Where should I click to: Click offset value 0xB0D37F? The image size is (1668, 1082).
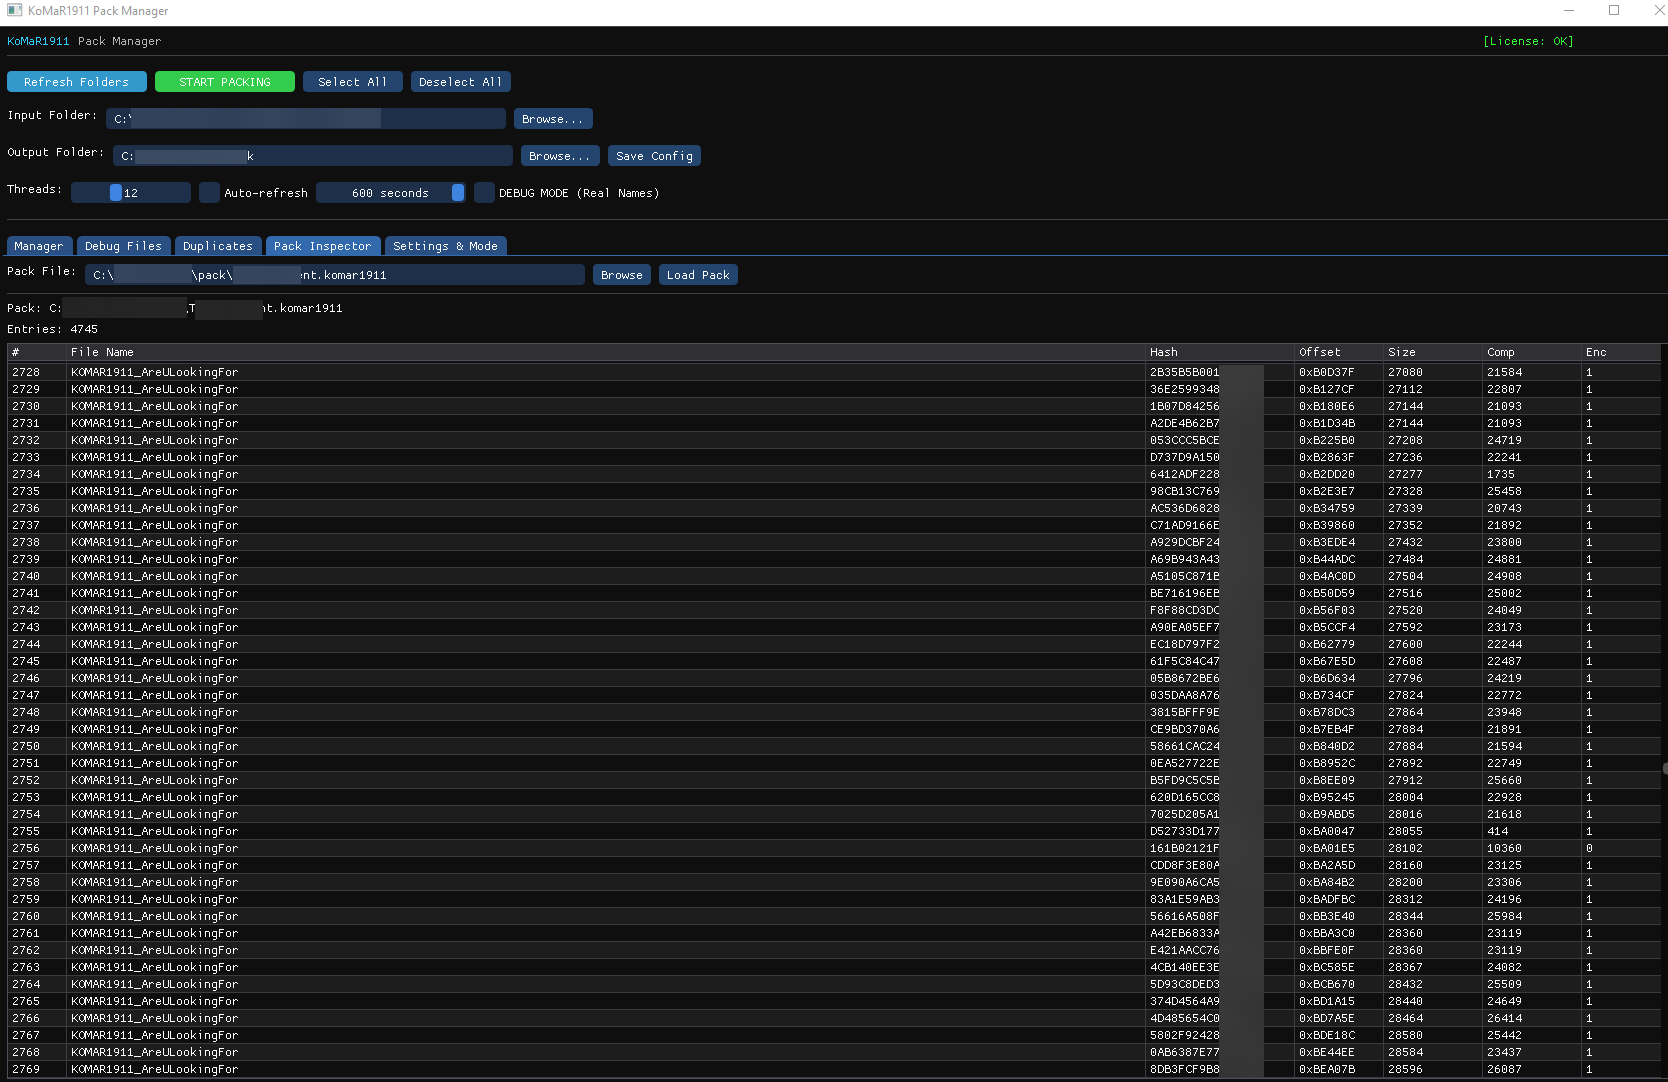(x=1327, y=372)
